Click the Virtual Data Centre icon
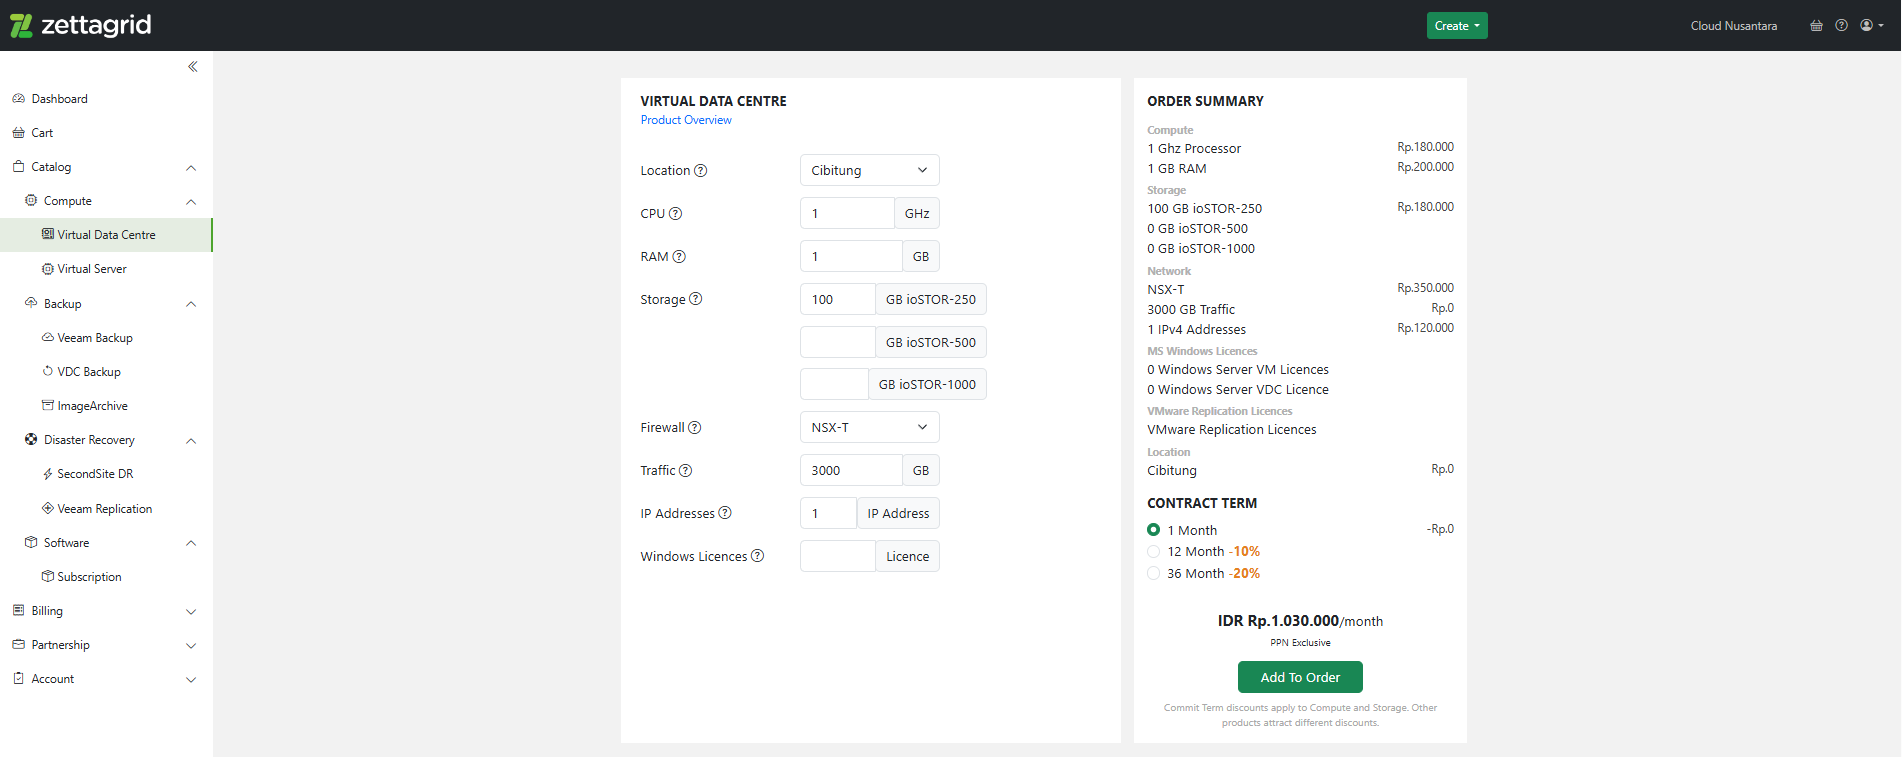 (x=47, y=234)
